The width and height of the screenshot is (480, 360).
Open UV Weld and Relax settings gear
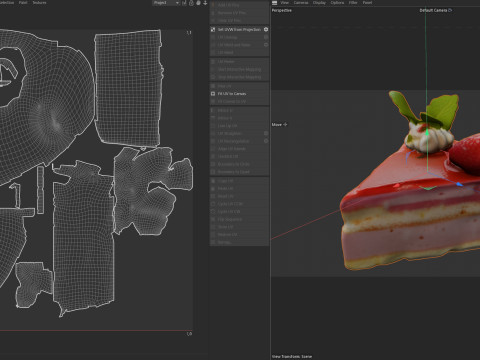(x=266, y=45)
